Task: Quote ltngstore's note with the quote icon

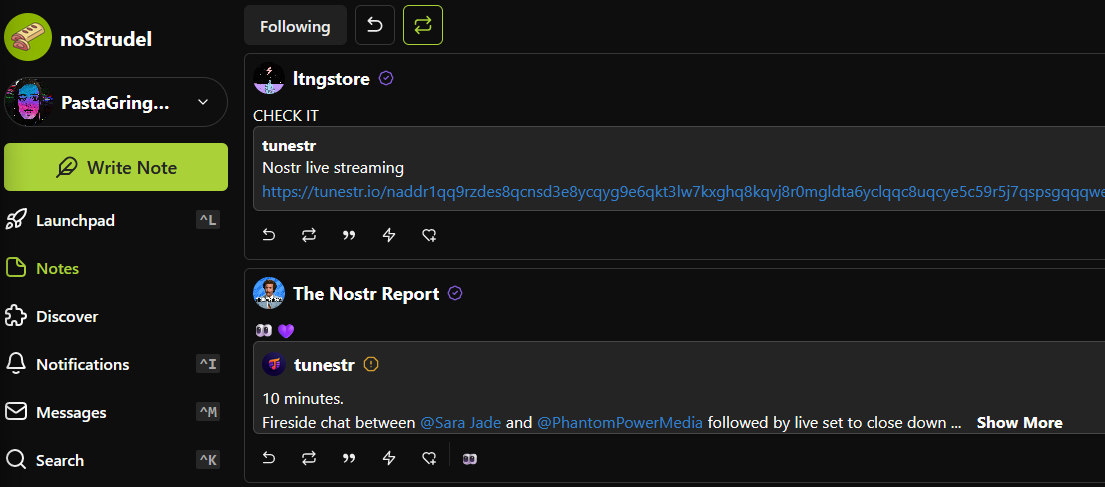Action: pos(349,235)
